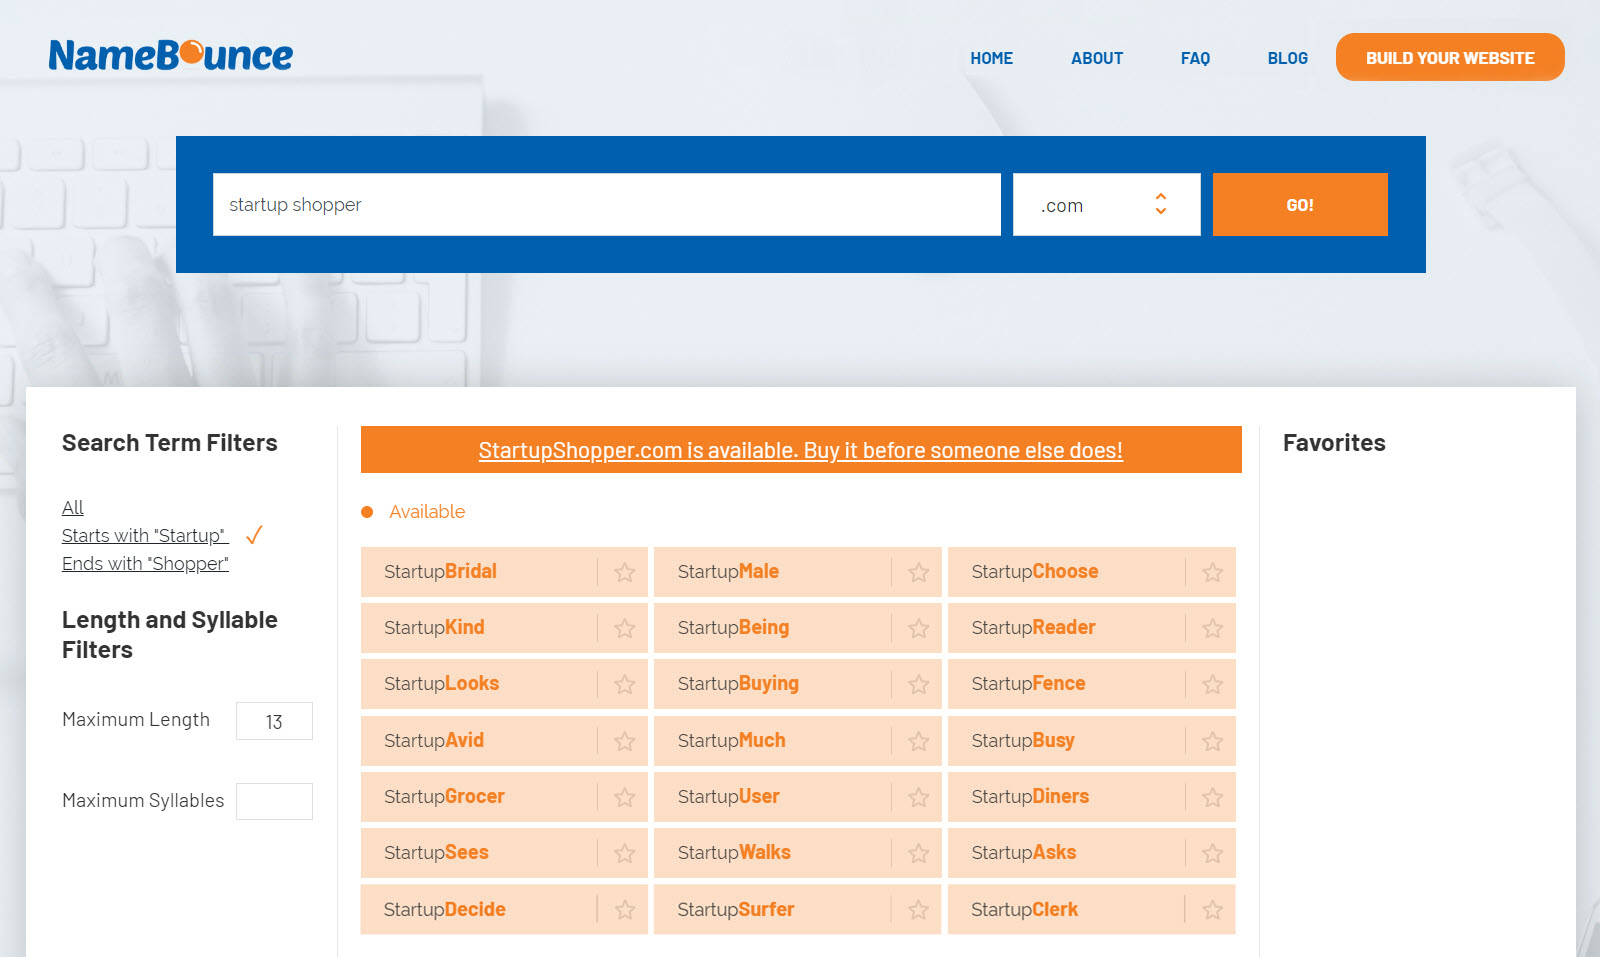Mark StartupGrocer as favorite with star
Viewport: 1600px width, 957px height.
[x=625, y=797]
